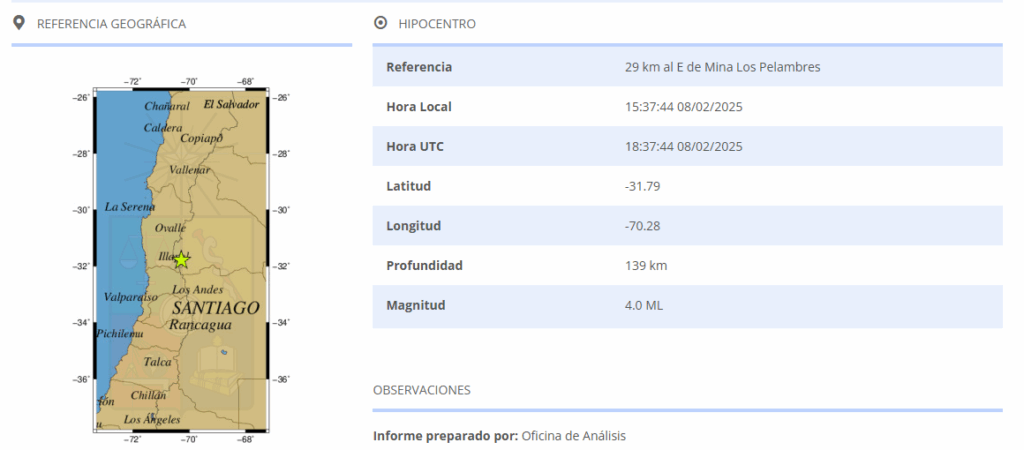Select the Magnitud value 4.0 ML
This screenshot has height=450, width=1024.
[643, 306]
